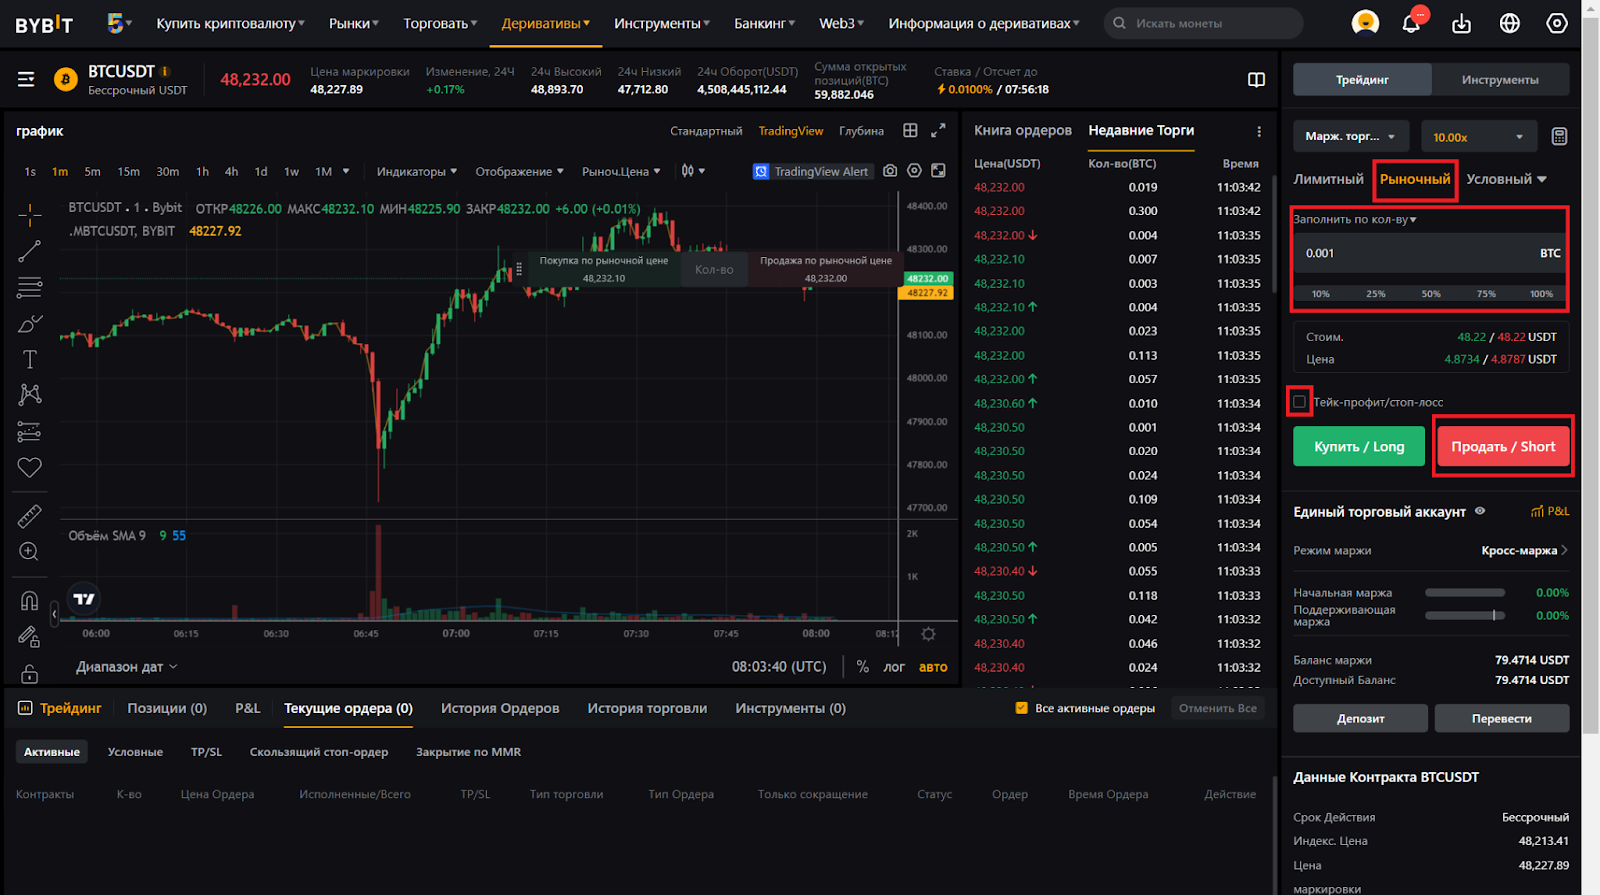Select the chart patterns tool

30,395
